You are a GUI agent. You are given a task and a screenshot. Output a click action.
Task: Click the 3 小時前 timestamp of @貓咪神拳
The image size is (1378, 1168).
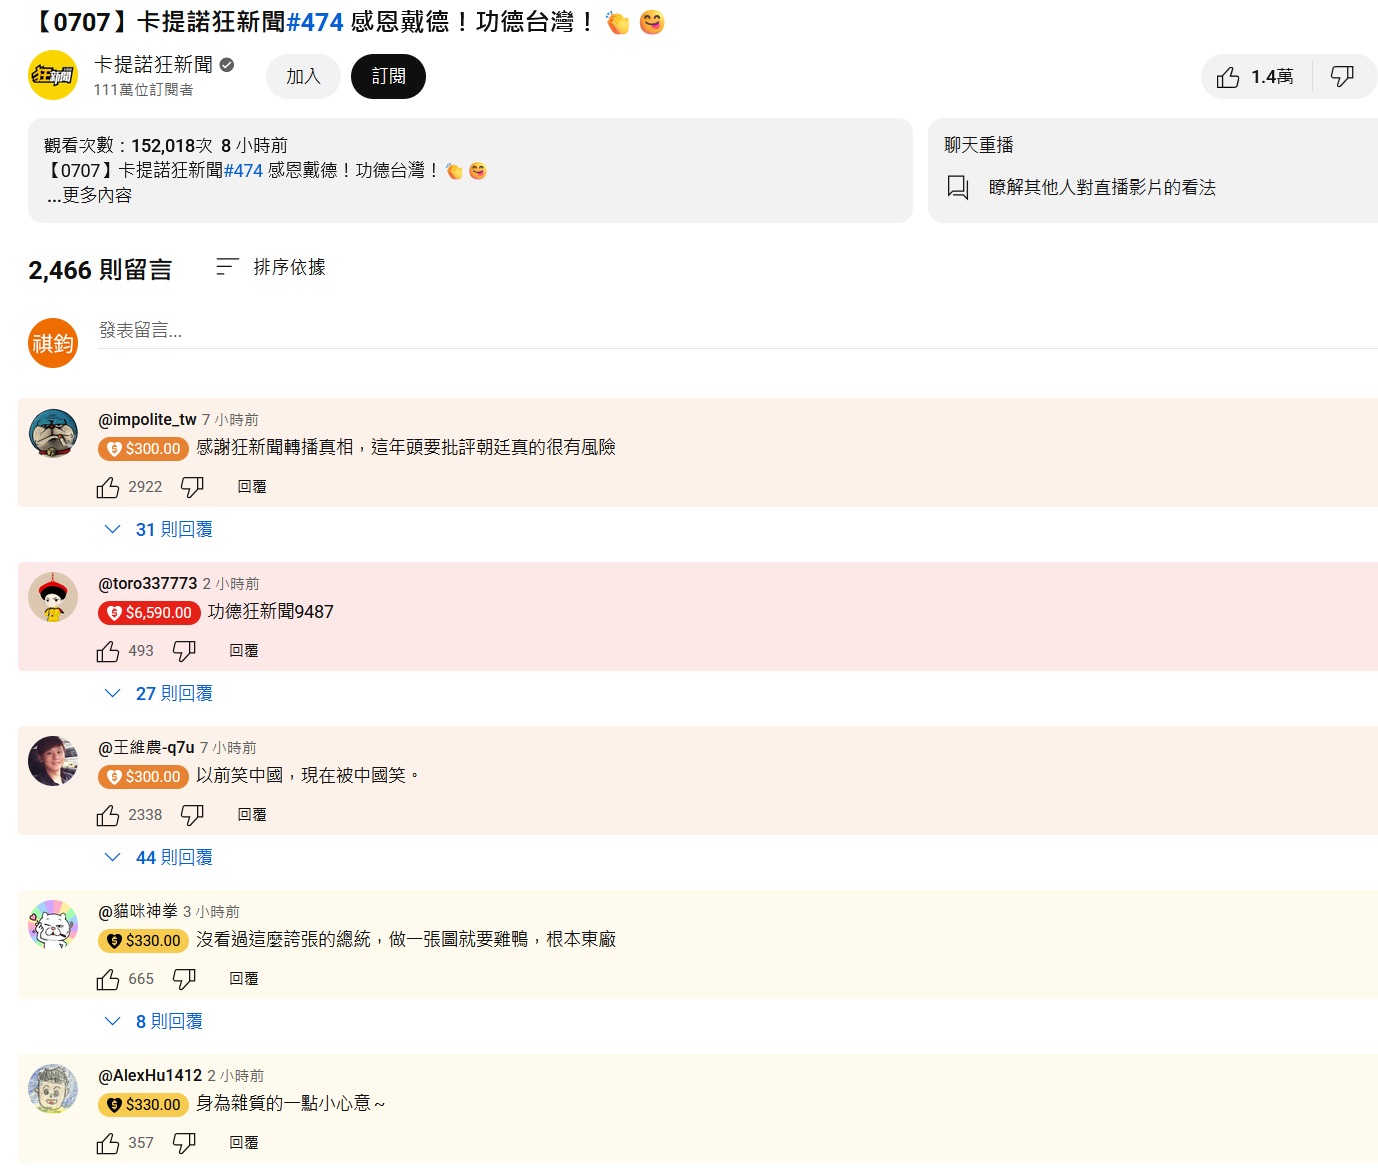[211, 912]
